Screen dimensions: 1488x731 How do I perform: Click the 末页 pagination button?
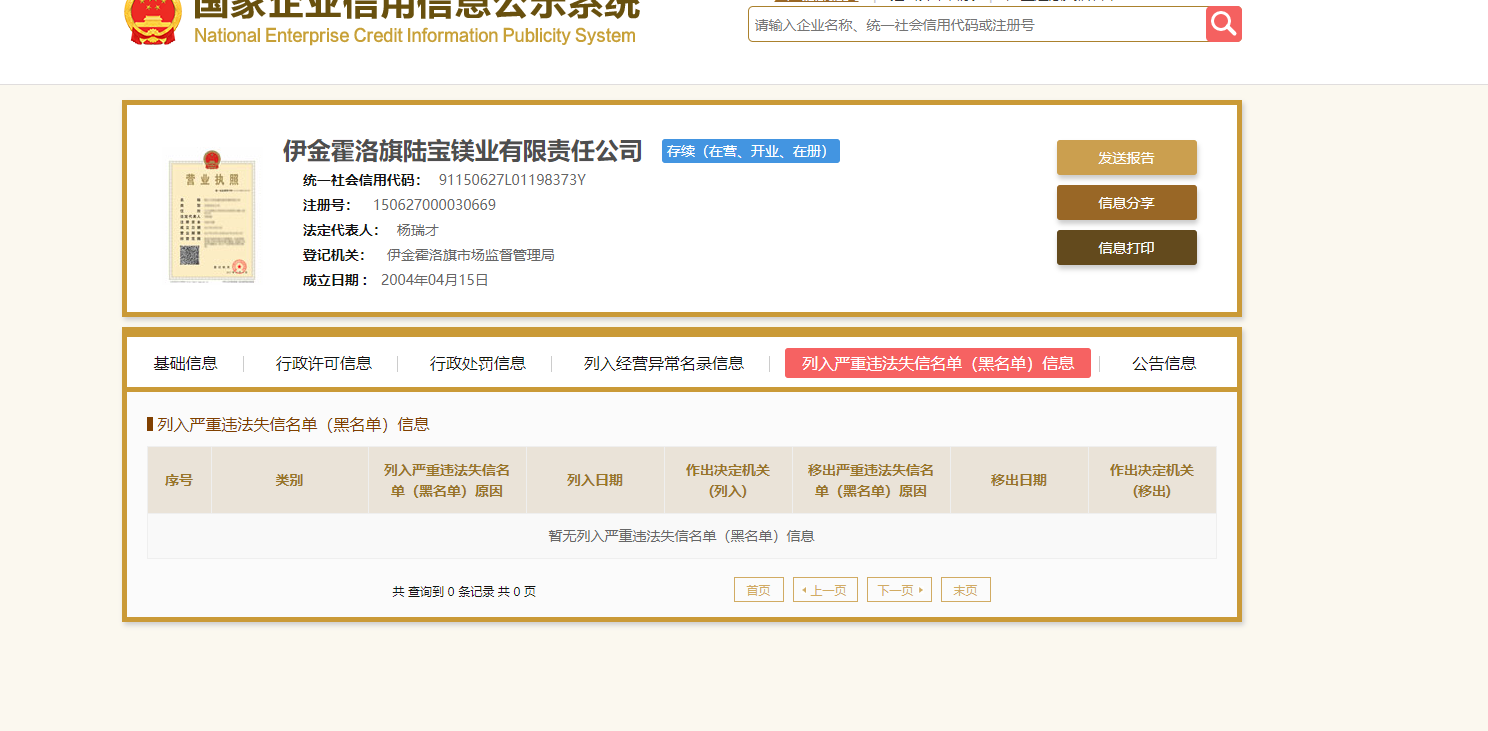(966, 590)
